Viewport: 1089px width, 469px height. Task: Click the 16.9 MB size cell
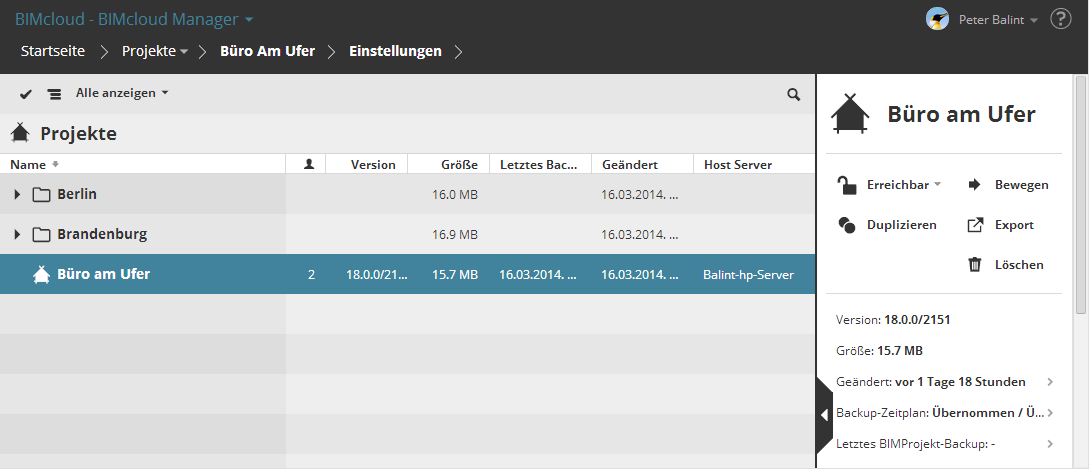(x=455, y=235)
